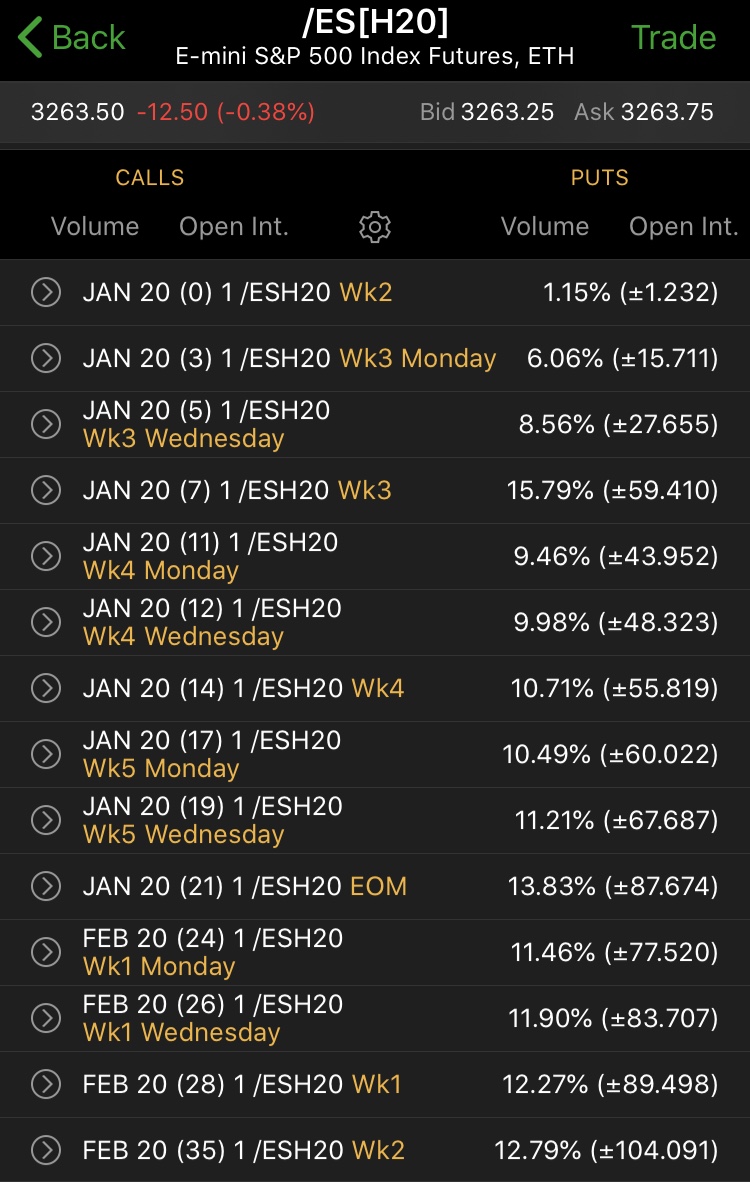Expand the JAN 20 (7) Wk3 chevron

point(46,490)
